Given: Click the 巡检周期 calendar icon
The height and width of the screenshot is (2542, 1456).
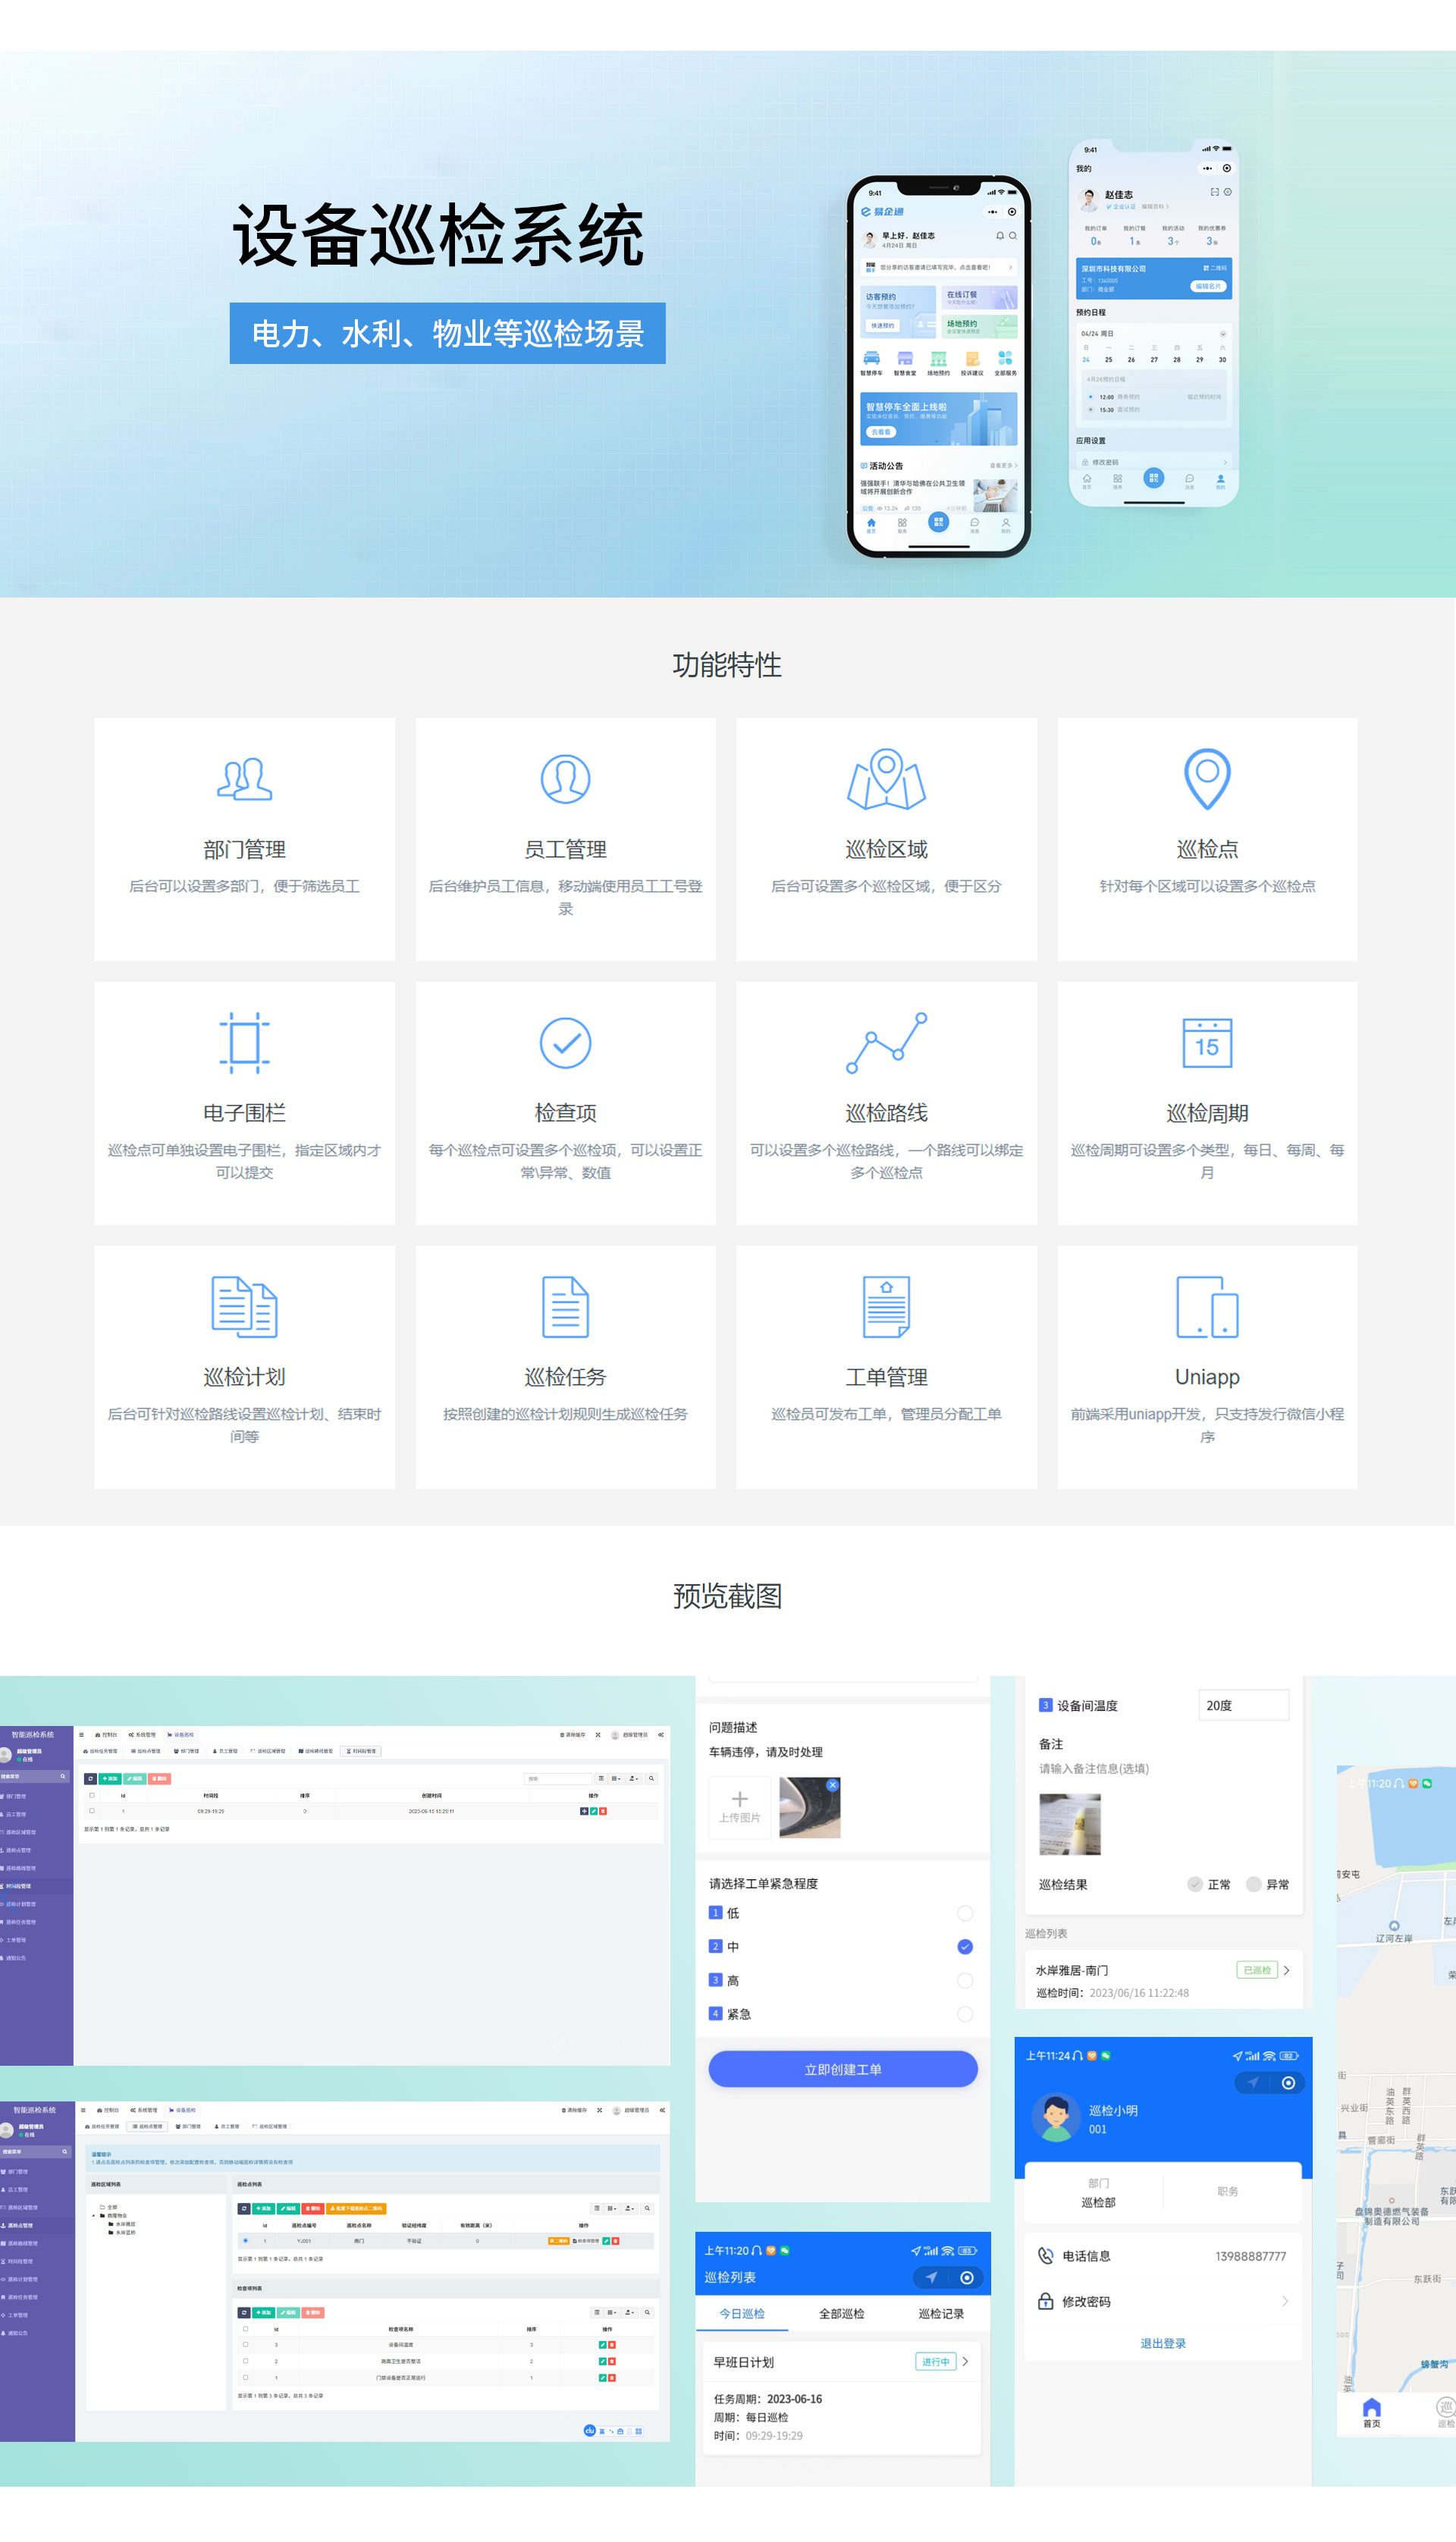Looking at the screenshot, I should [1207, 1043].
